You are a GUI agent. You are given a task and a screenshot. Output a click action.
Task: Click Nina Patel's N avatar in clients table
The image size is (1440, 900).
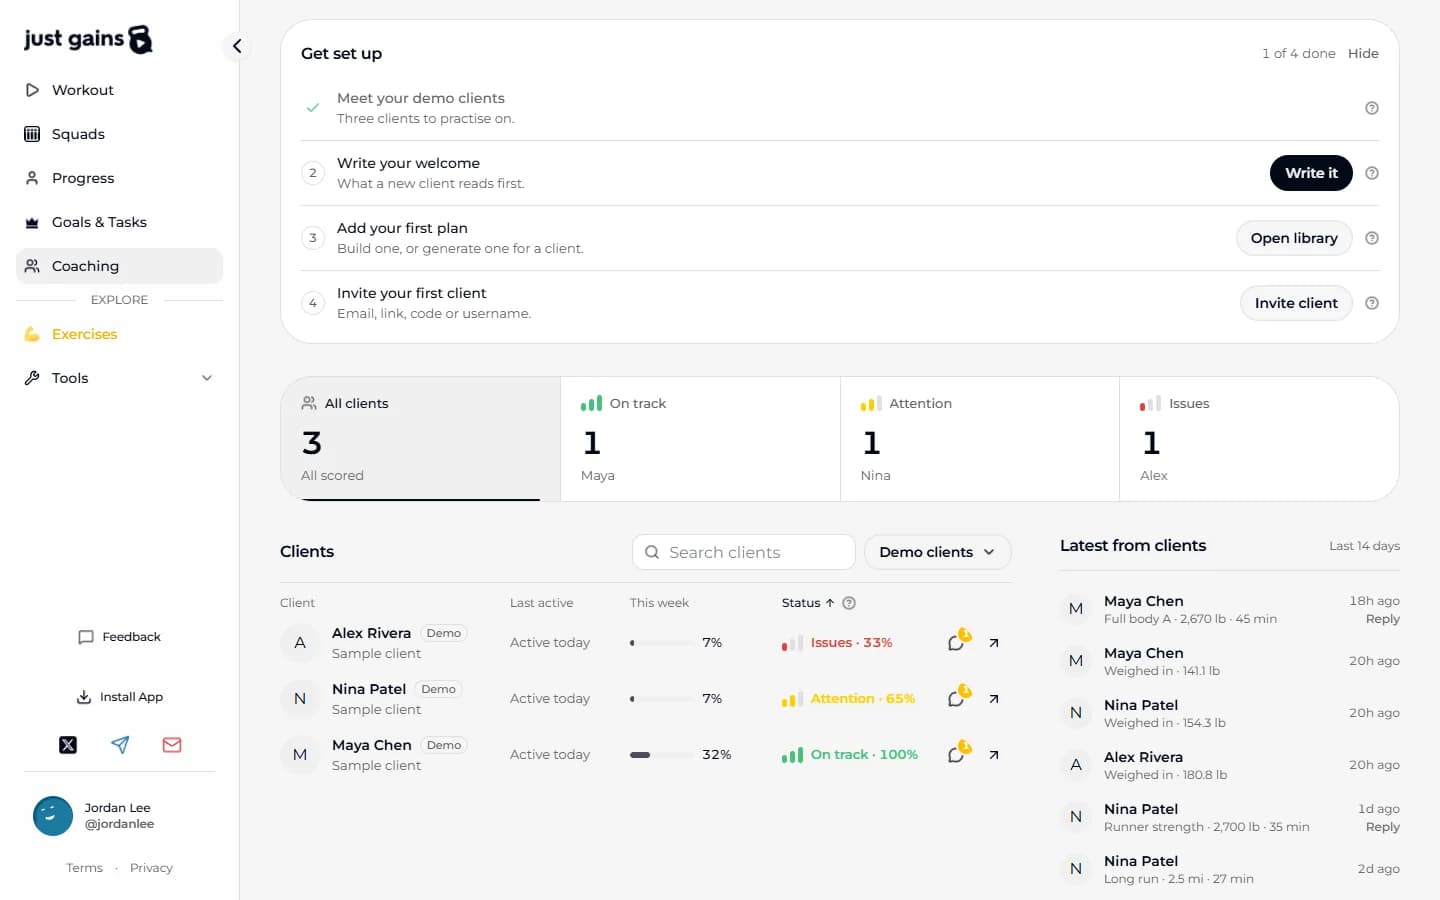click(x=300, y=699)
